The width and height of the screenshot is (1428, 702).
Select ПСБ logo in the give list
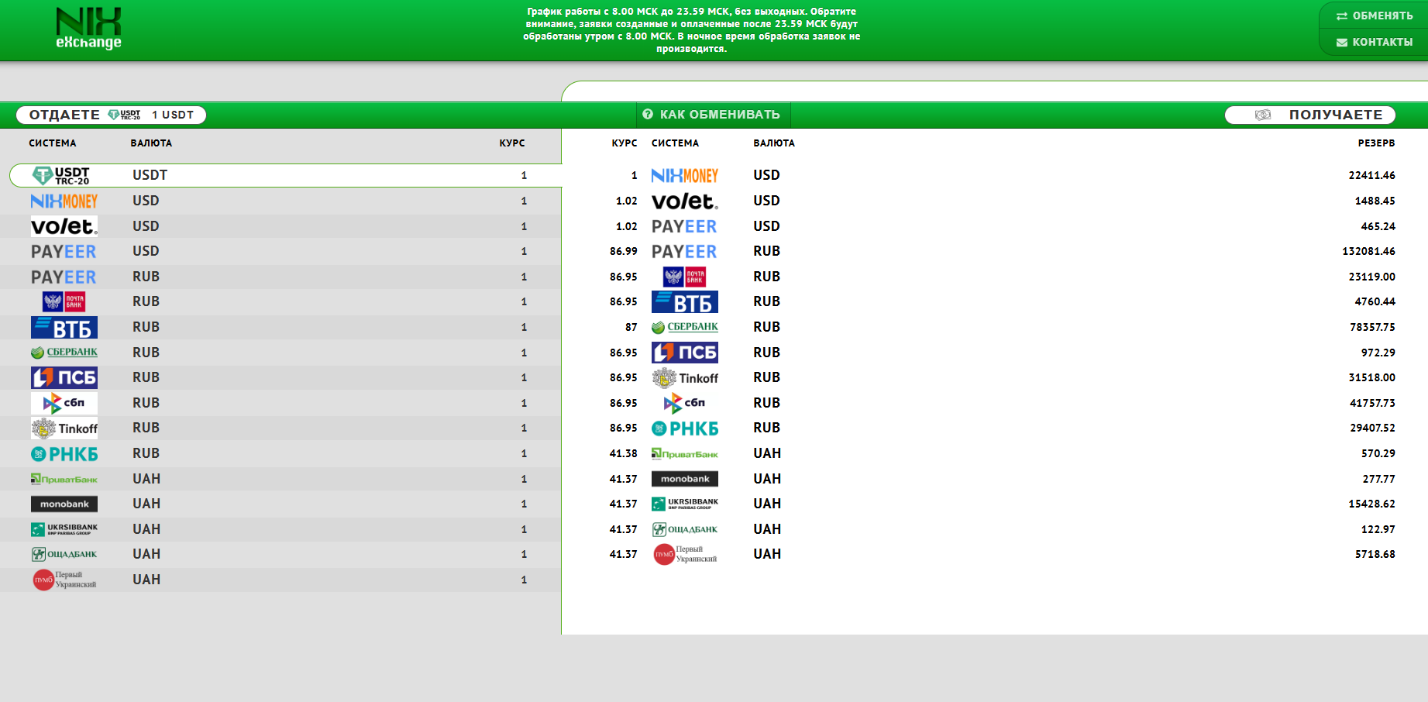click(x=64, y=378)
